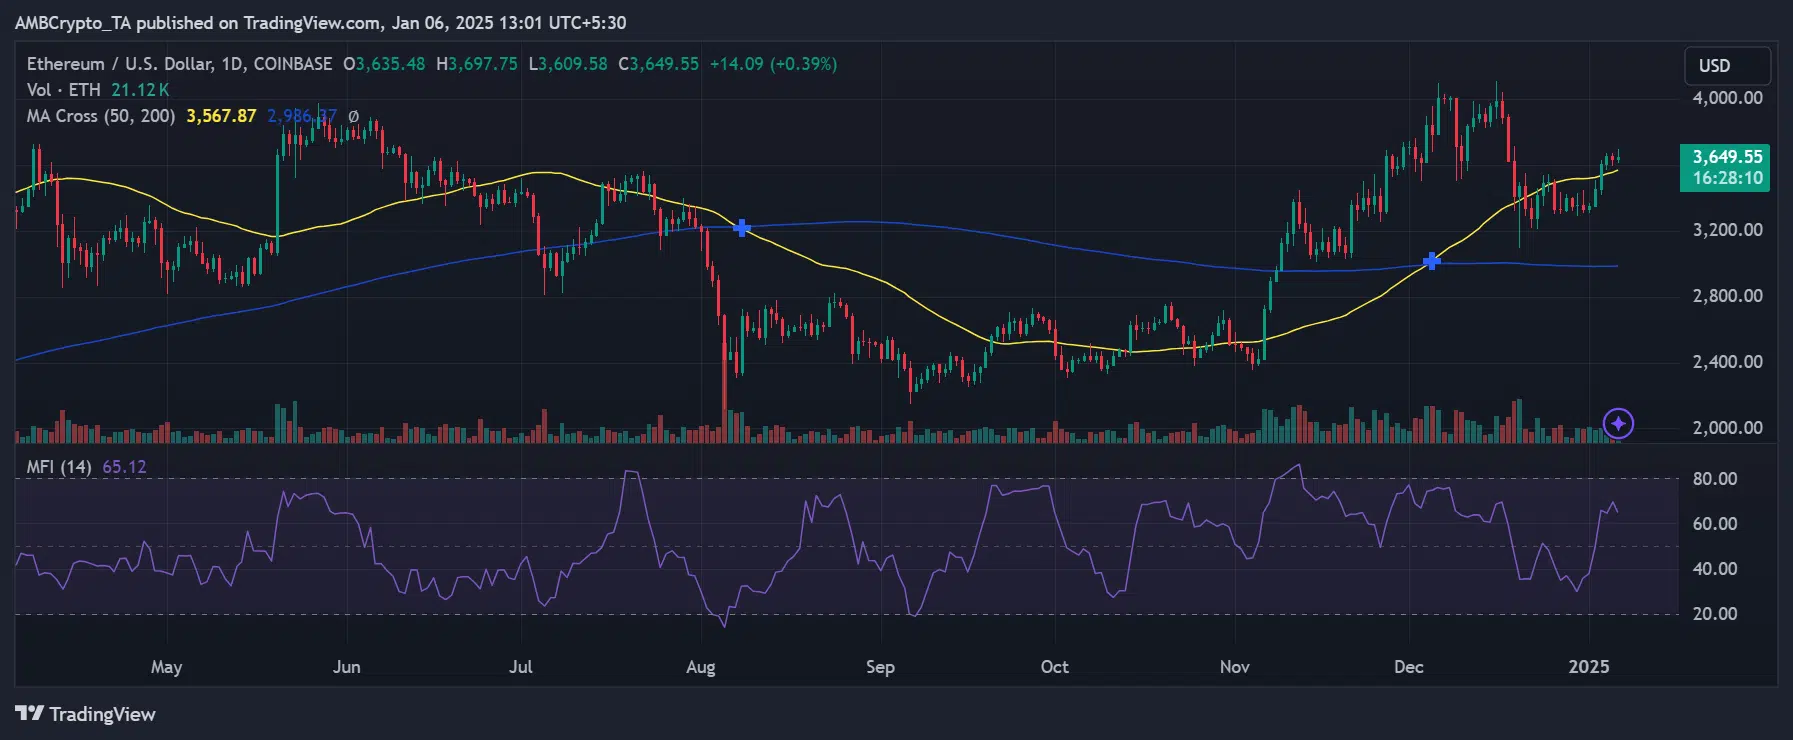Click the Sep label on time axis
Viewport: 1793px width, 740px height.
click(x=880, y=667)
